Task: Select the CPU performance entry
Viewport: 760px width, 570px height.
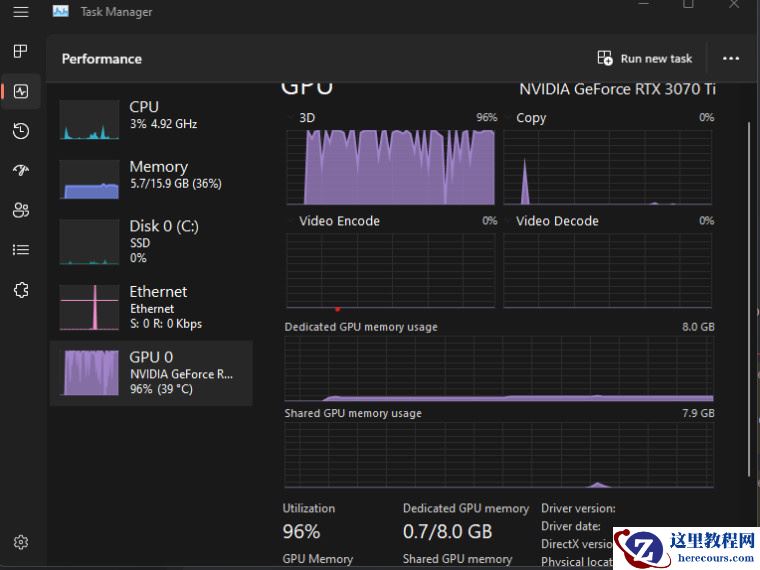Action: pyautogui.click(x=151, y=120)
